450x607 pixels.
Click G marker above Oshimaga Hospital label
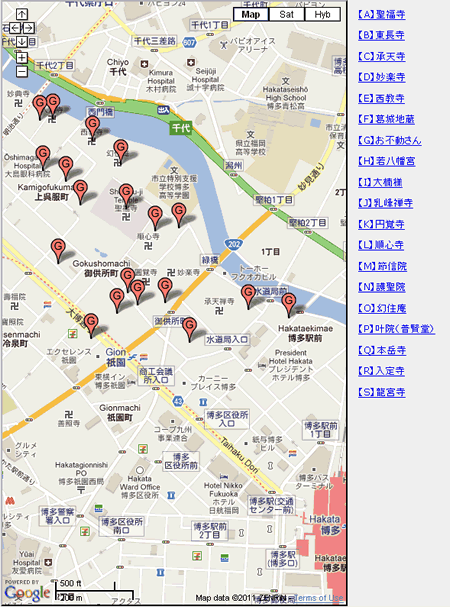click(x=43, y=155)
